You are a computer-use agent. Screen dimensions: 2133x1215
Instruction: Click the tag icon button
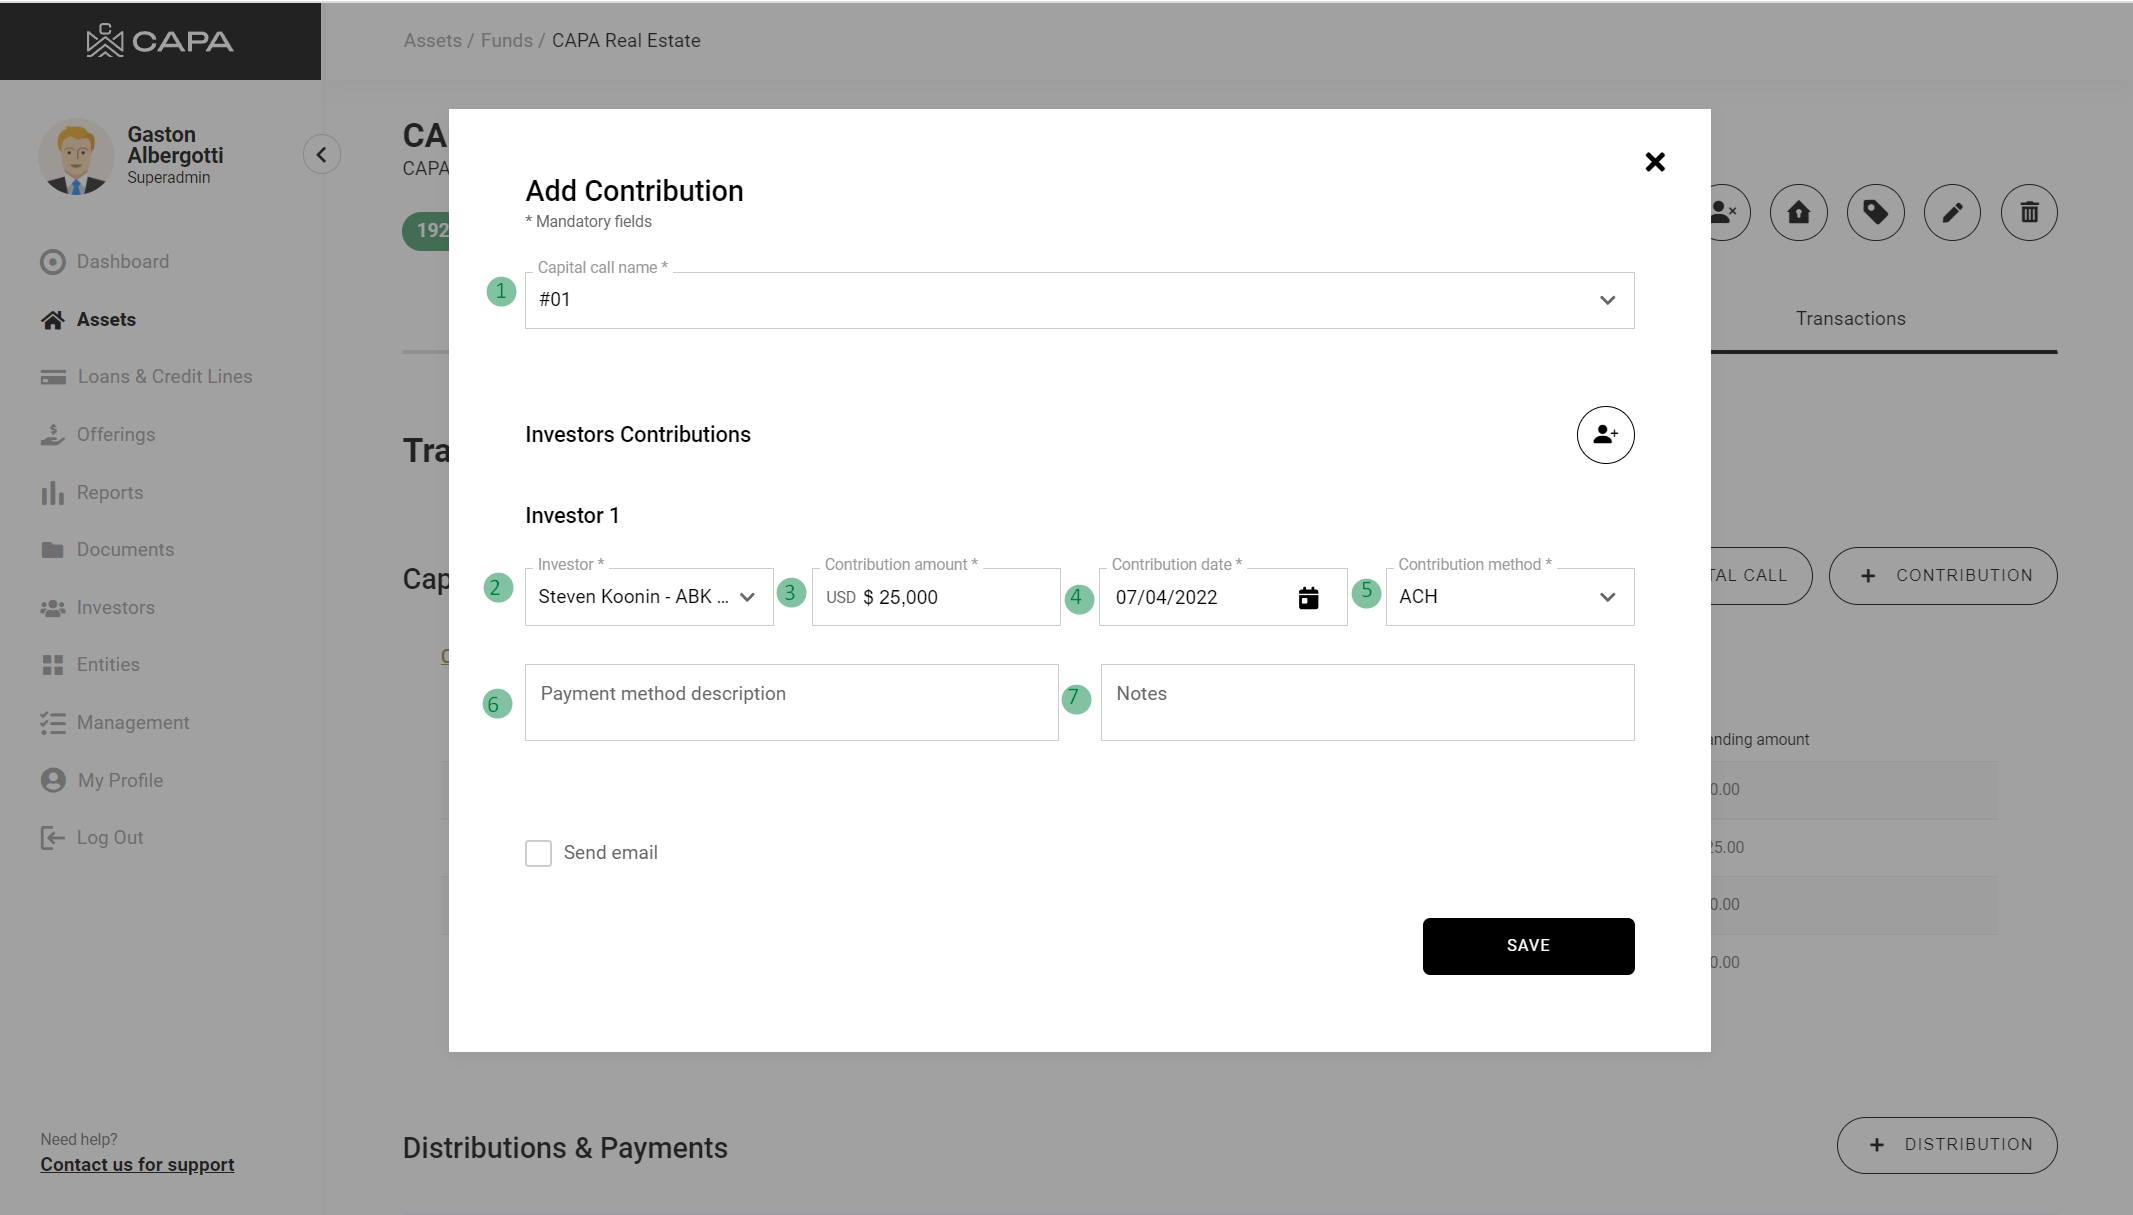click(1875, 213)
